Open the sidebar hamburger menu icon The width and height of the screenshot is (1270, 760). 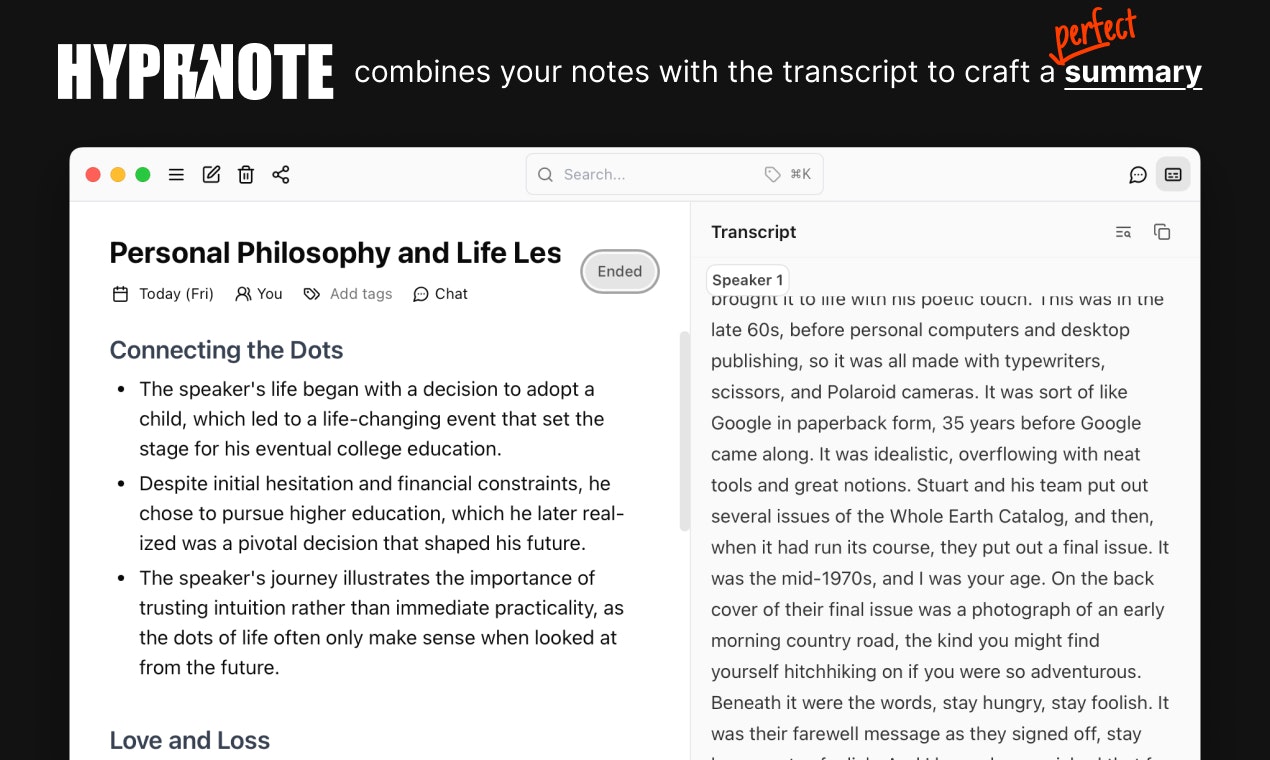point(176,175)
